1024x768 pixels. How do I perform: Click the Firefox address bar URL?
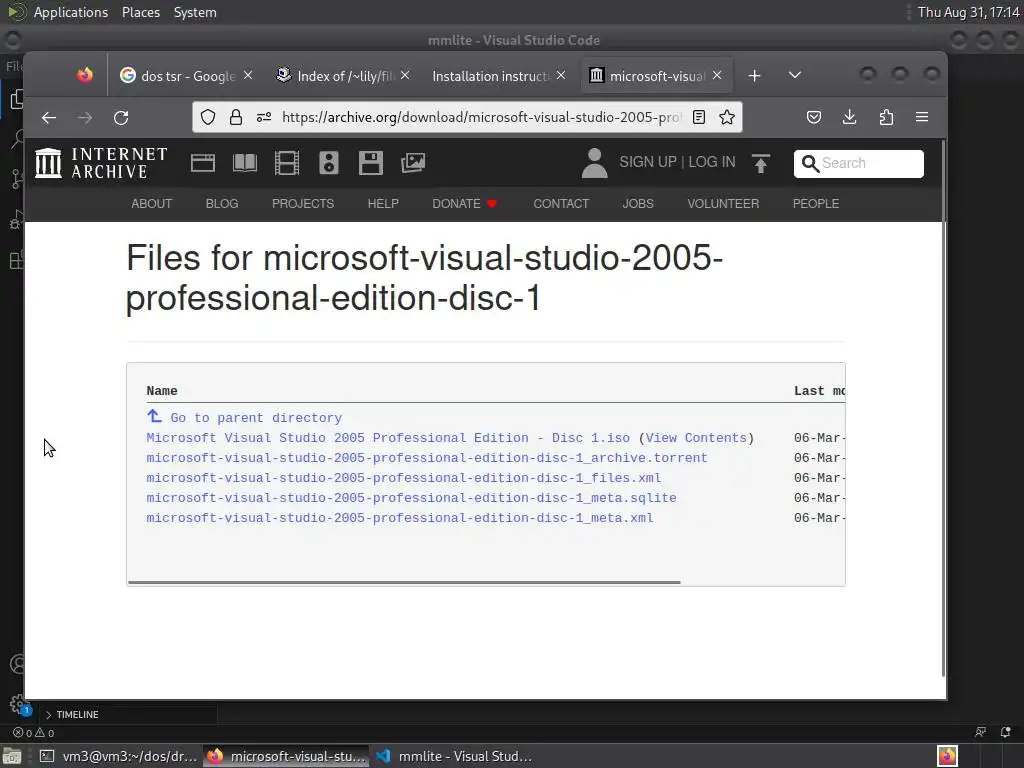481,118
